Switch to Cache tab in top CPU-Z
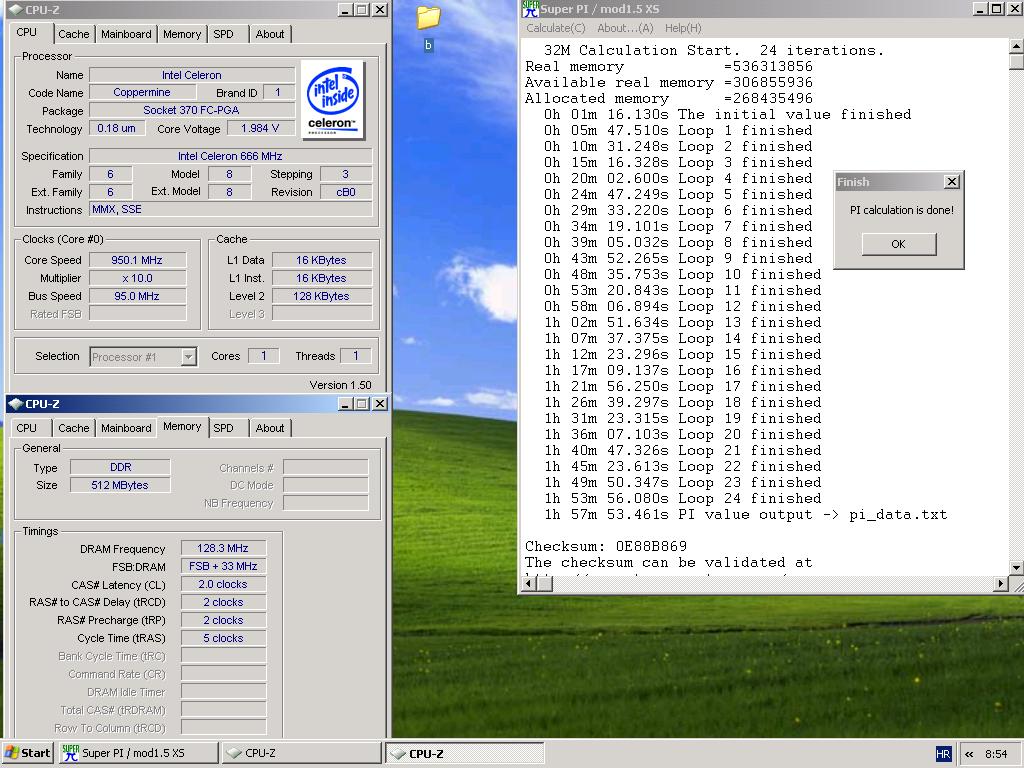 (x=73, y=34)
